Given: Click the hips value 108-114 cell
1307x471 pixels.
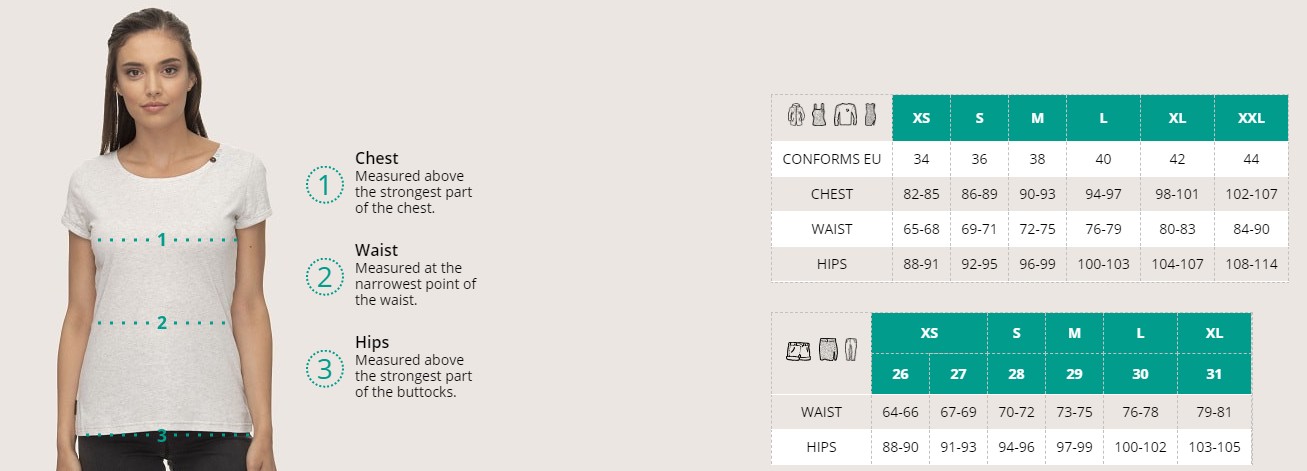Looking at the screenshot, I should (1251, 265).
